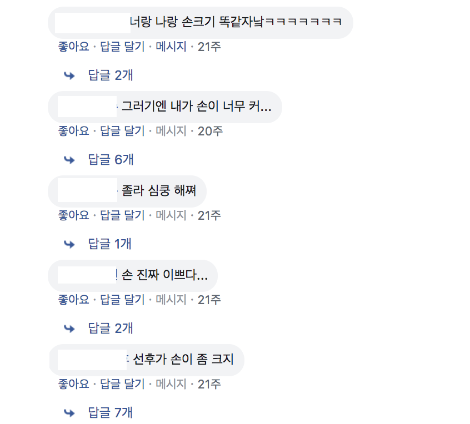Screen dimensions: 470x424
Task: Click reply arrow icon under 손 진짜 이쁘다 comment
Action: point(69,329)
